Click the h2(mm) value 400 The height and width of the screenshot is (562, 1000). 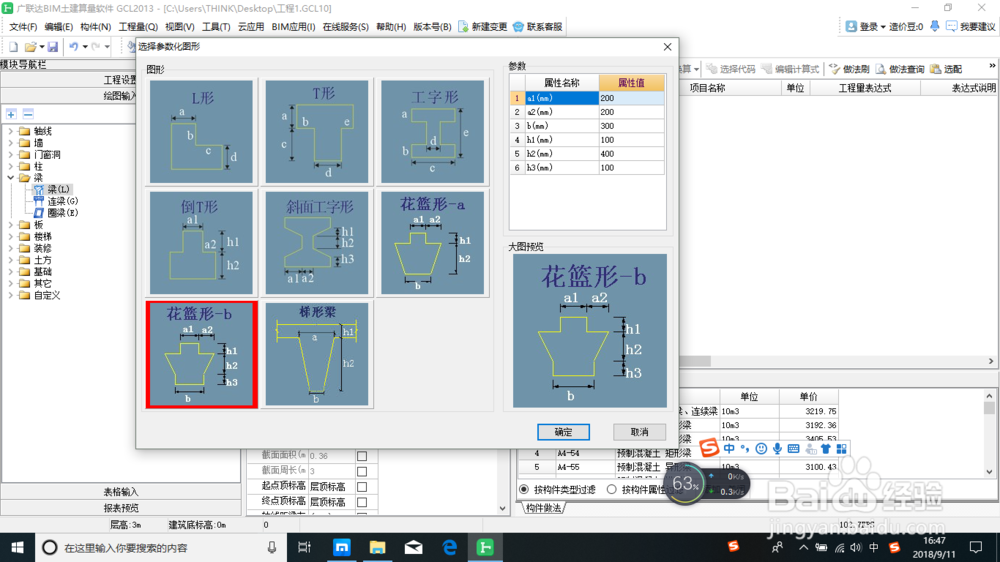pyautogui.click(x=631, y=154)
